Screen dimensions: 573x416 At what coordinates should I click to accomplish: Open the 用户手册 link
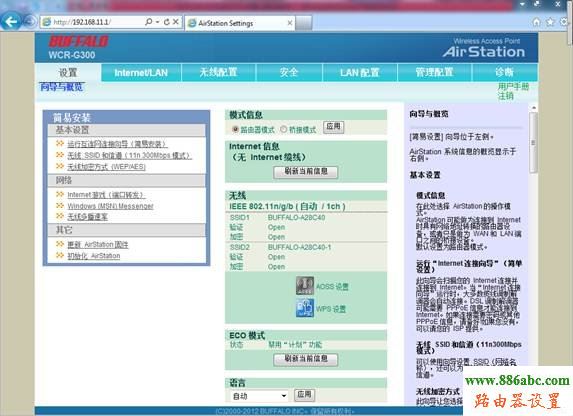(513, 87)
